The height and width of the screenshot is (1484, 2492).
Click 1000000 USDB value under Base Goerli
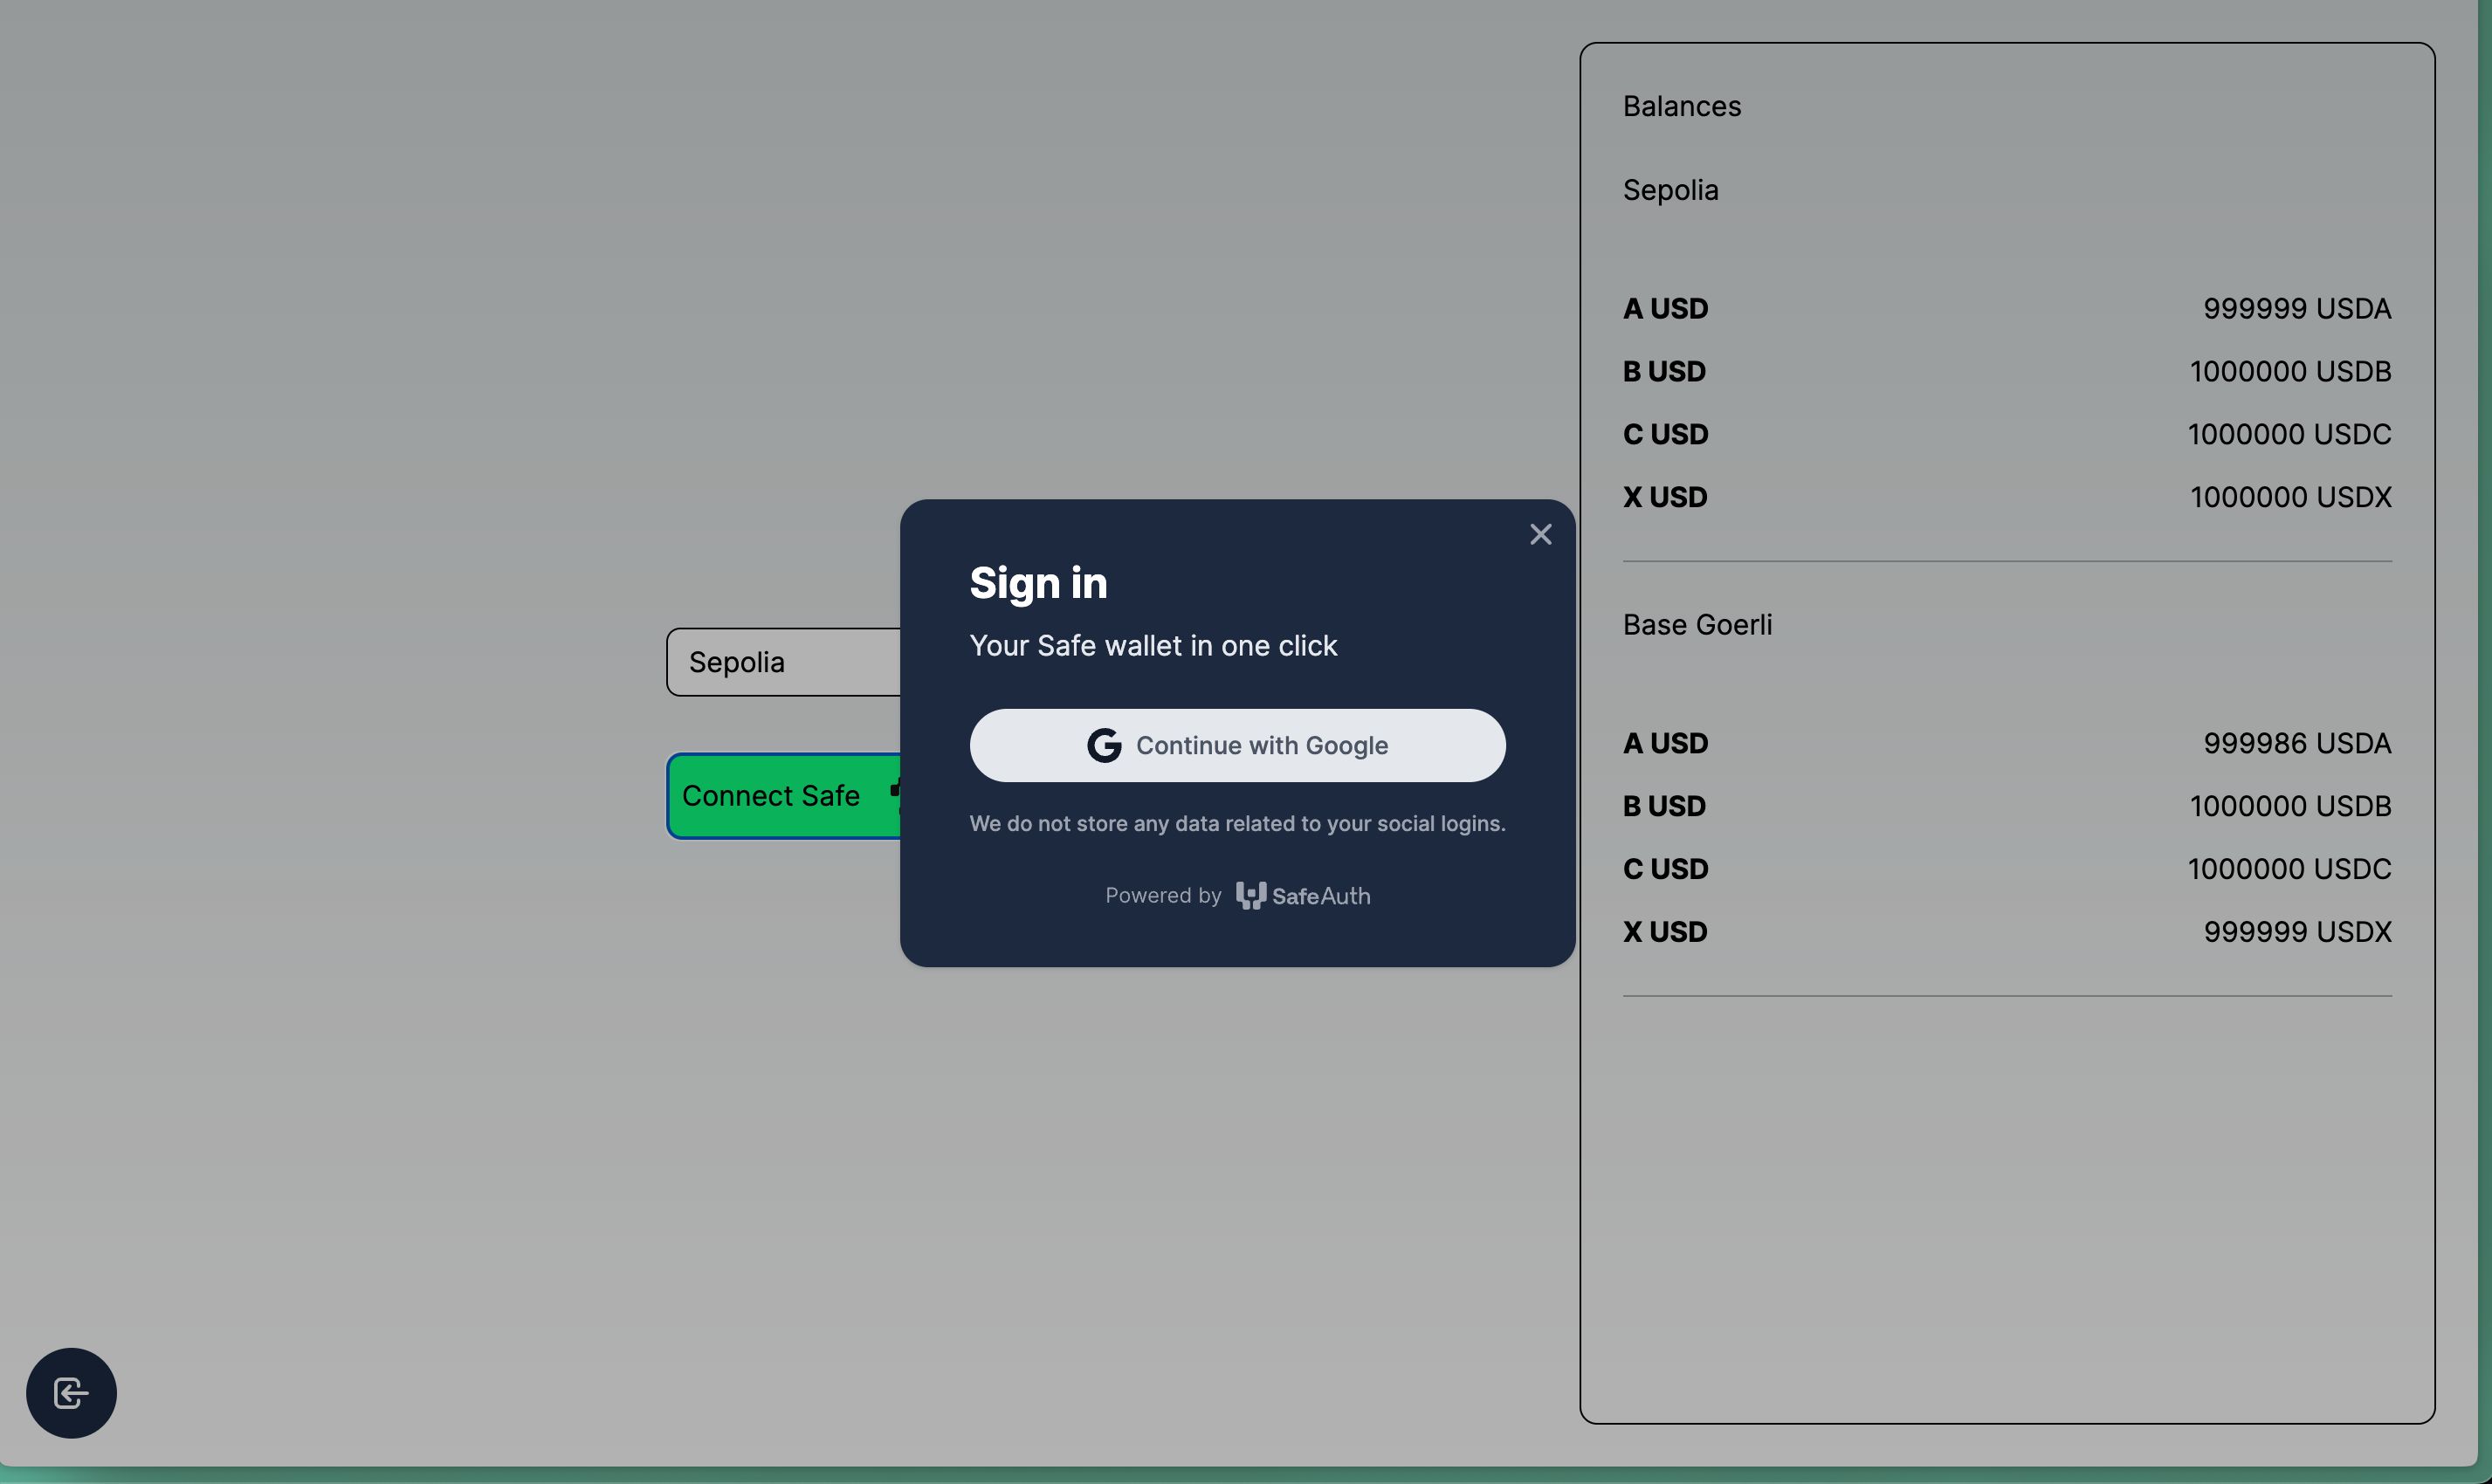click(x=2290, y=806)
